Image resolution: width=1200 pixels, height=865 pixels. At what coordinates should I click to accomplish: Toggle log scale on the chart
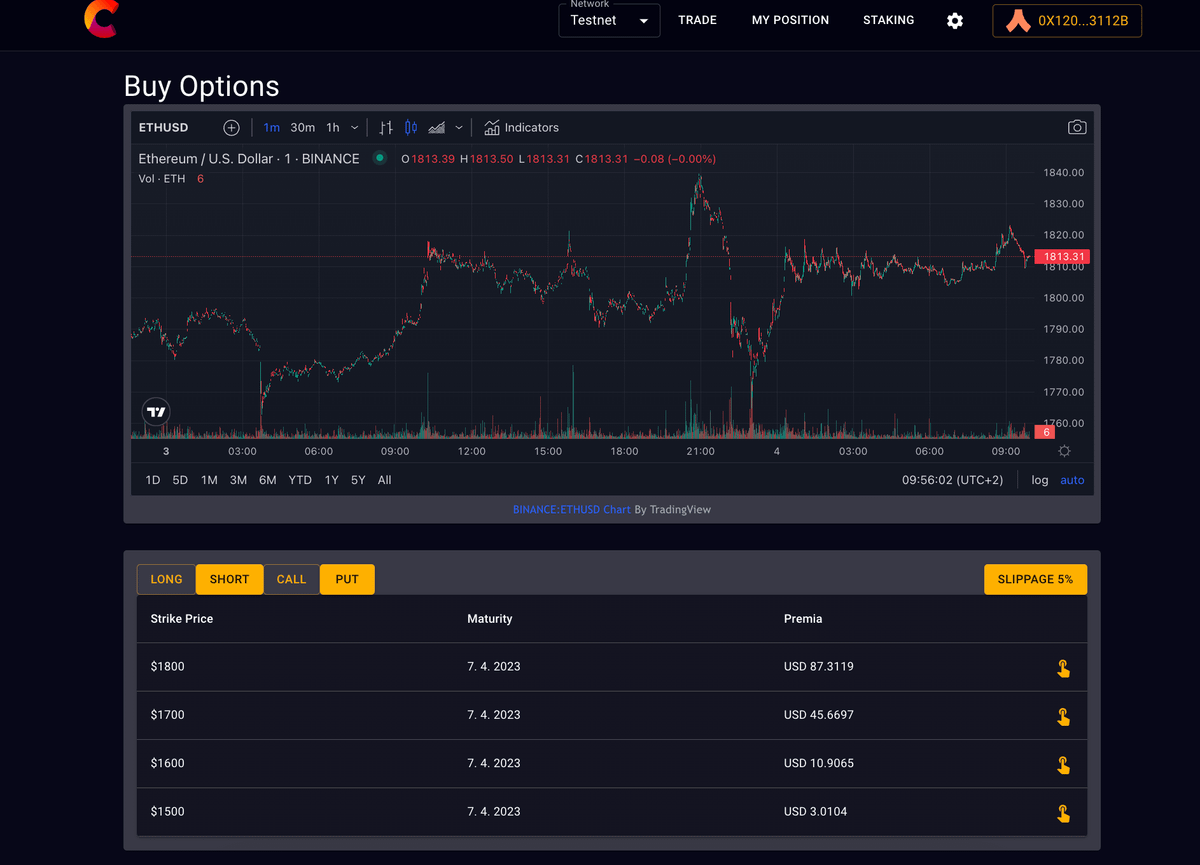[1040, 480]
